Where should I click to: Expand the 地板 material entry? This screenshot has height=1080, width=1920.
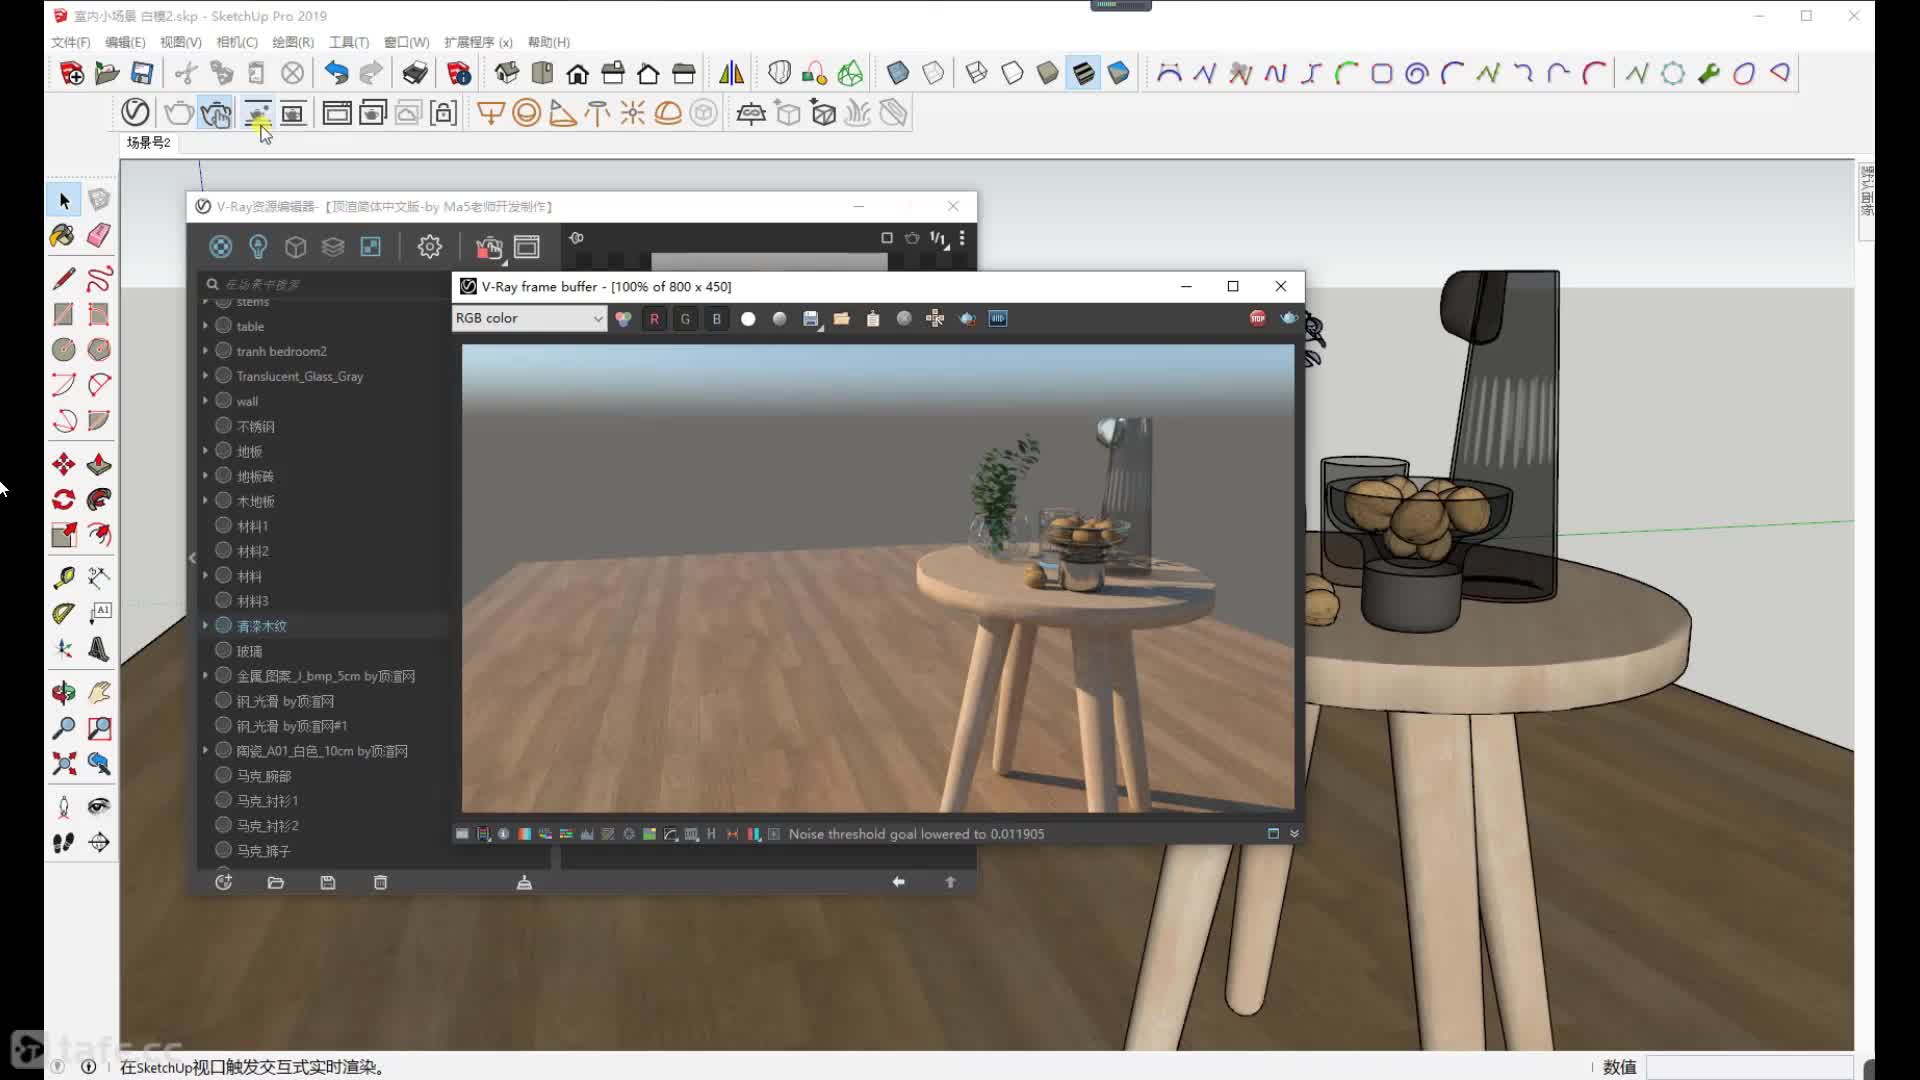tap(205, 451)
